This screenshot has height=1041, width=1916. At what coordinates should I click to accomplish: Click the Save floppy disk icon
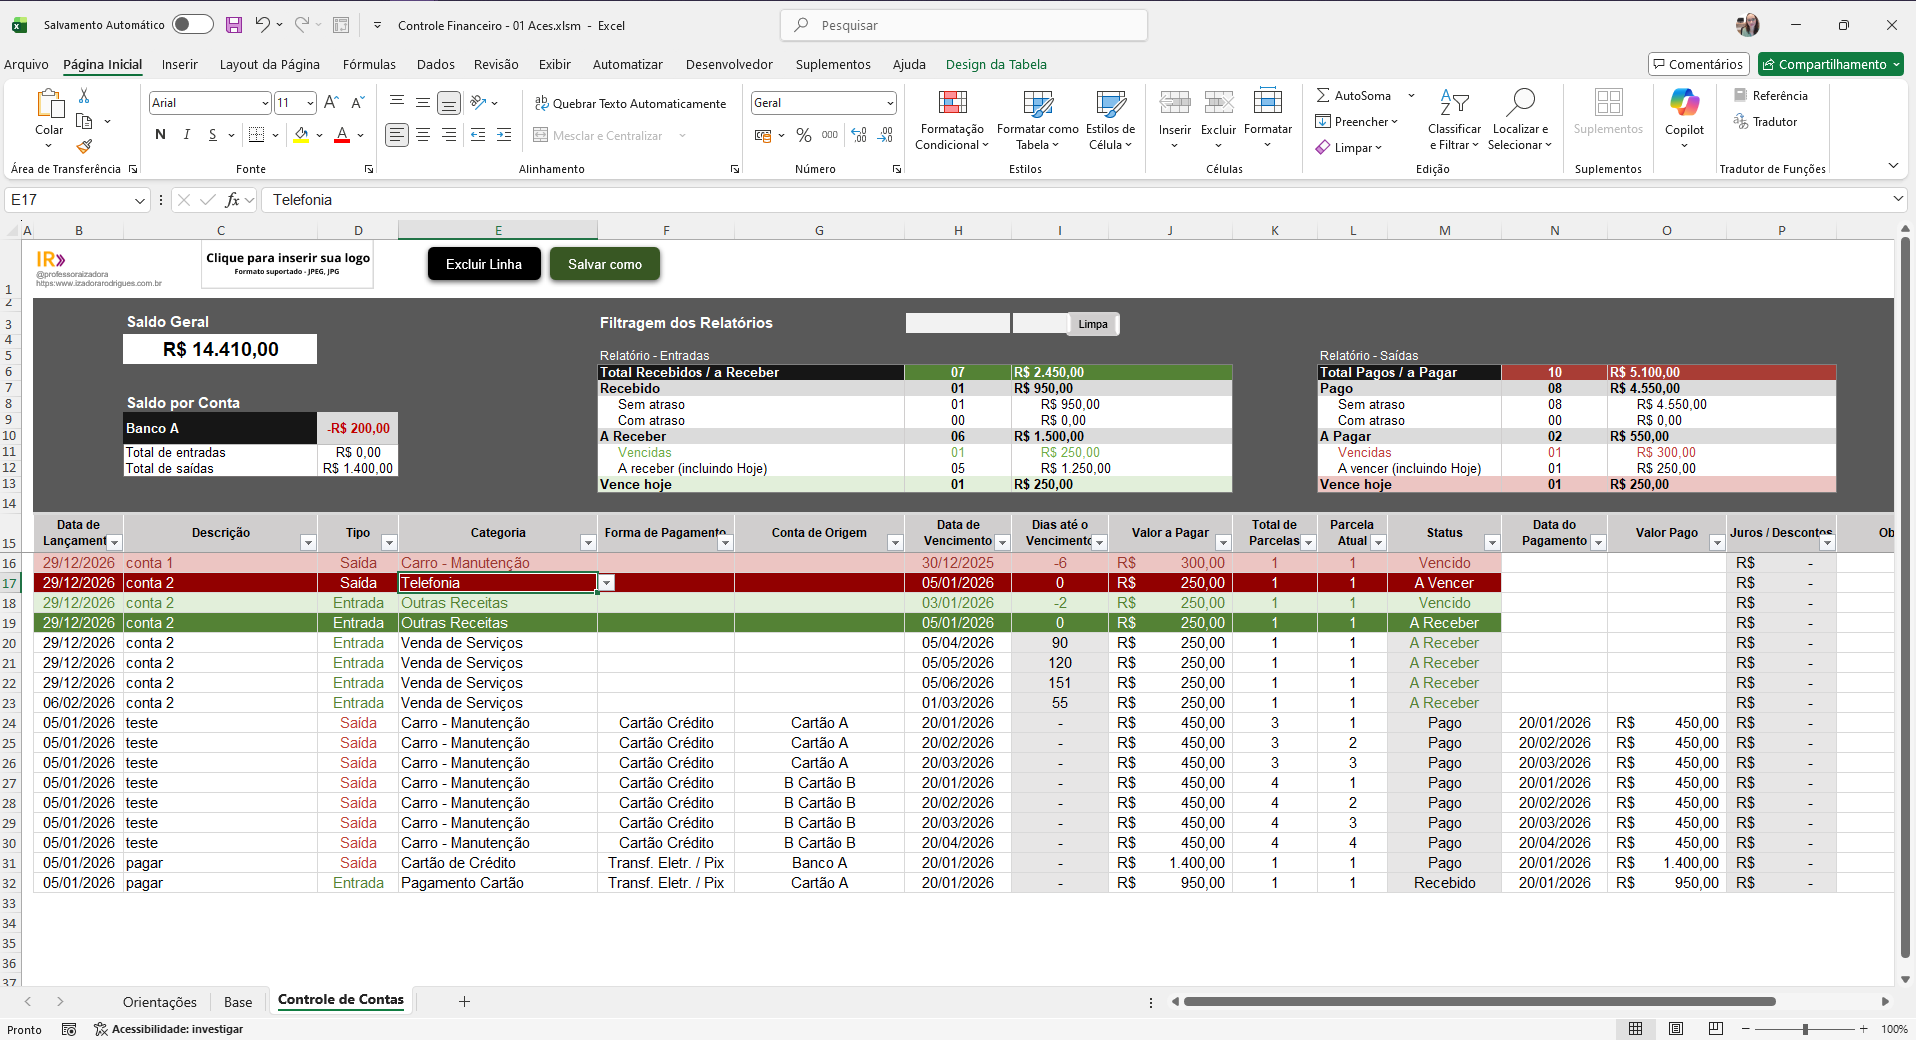tap(233, 25)
